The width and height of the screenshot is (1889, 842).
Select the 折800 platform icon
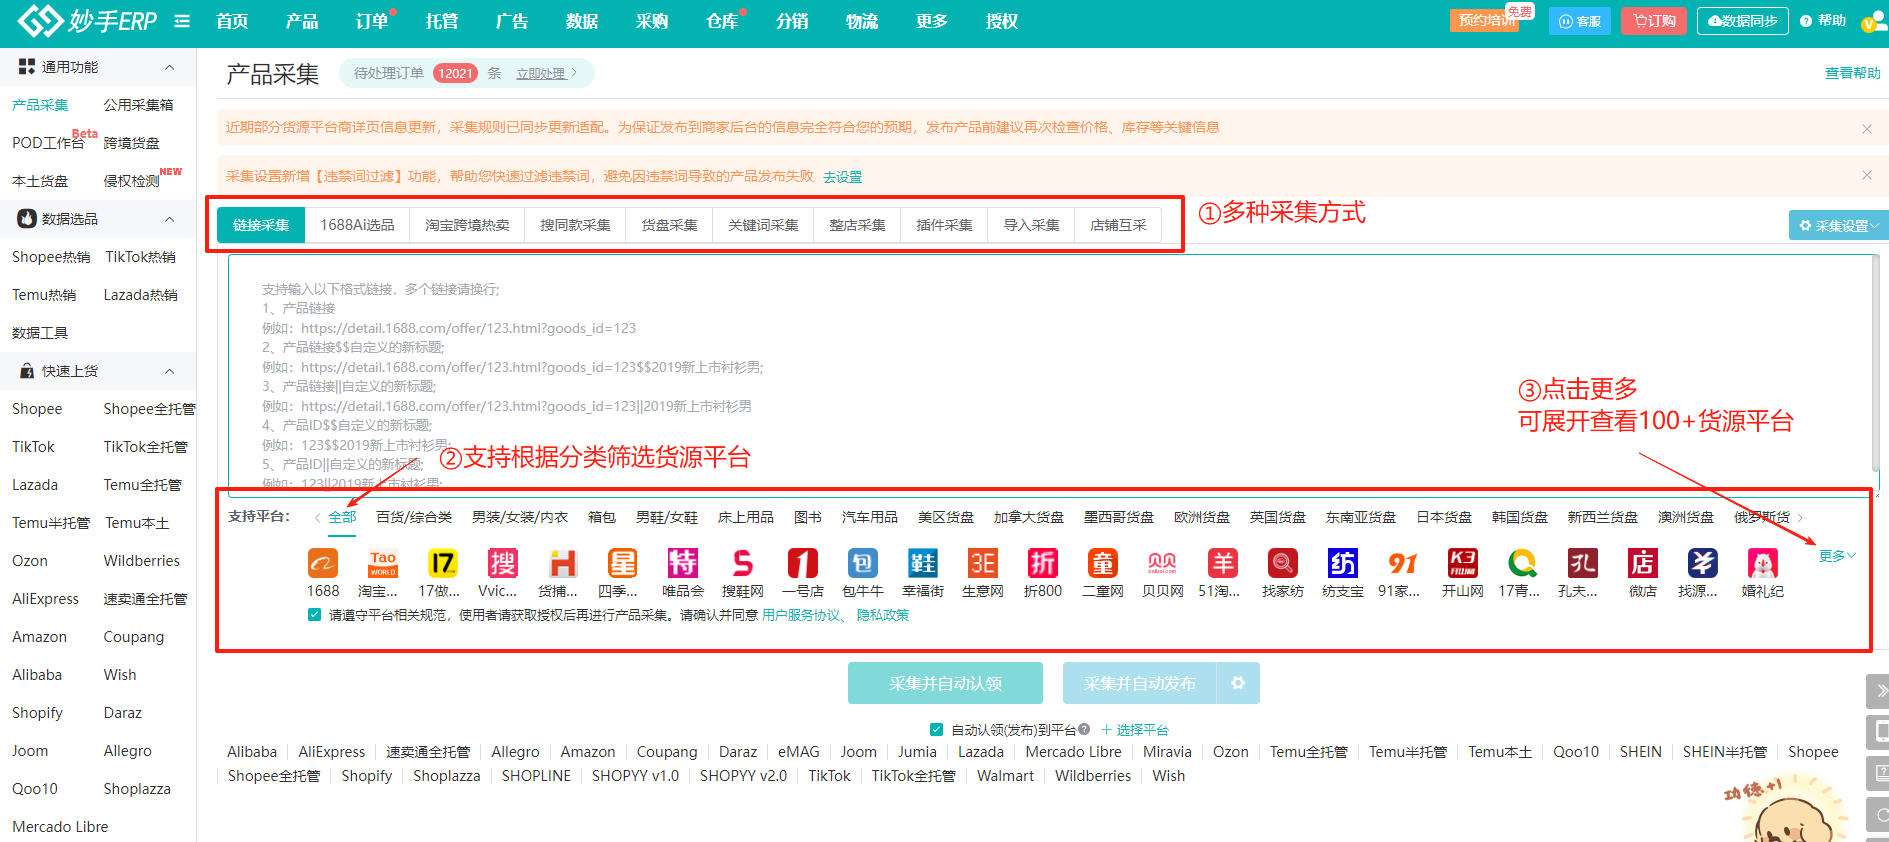pos(1042,564)
